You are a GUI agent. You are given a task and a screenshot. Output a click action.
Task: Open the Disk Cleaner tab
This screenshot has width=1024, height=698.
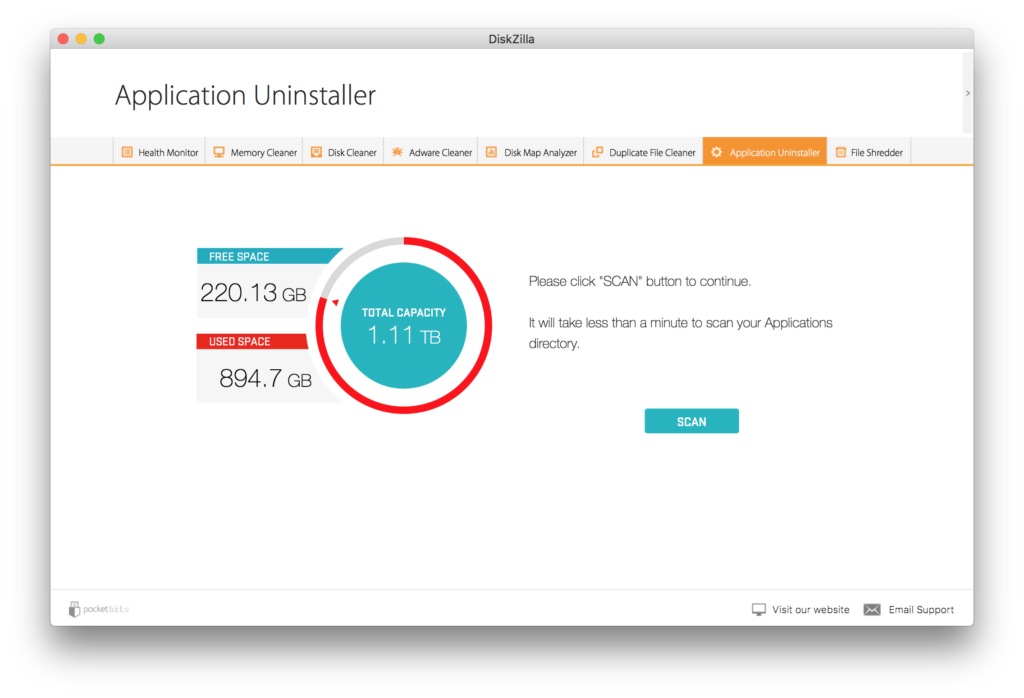point(344,152)
